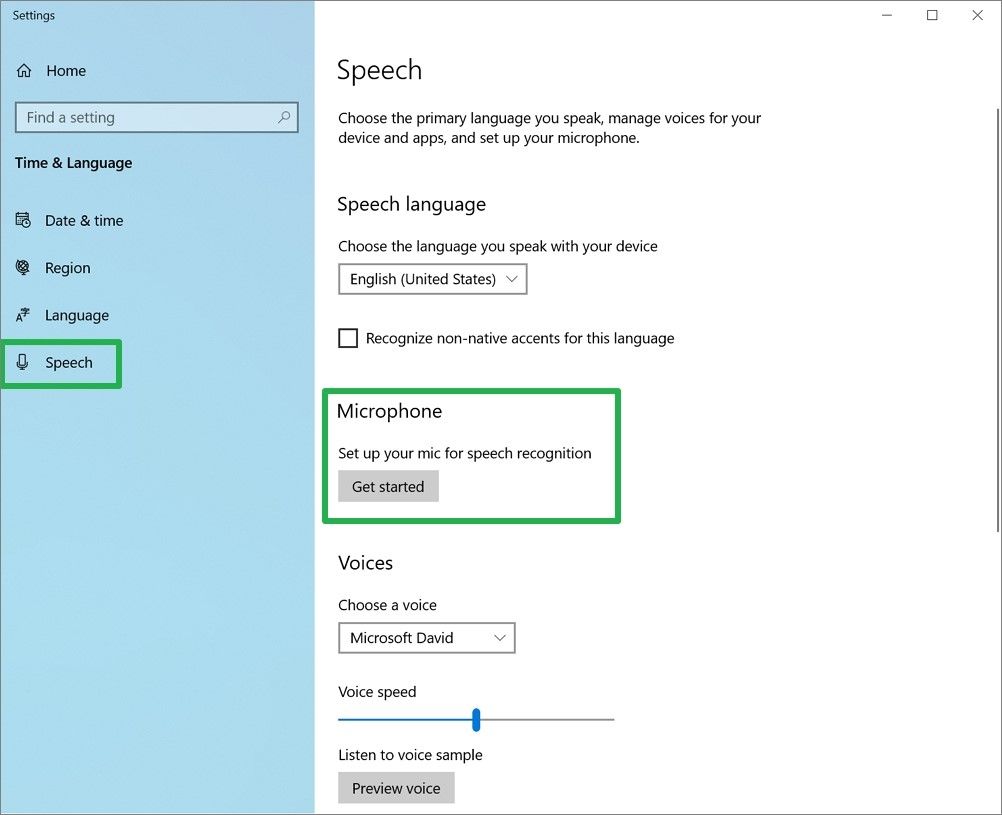Click the Date & time calendar icon
The height and width of the screenshot is (815, 1002).
point(23,221)
